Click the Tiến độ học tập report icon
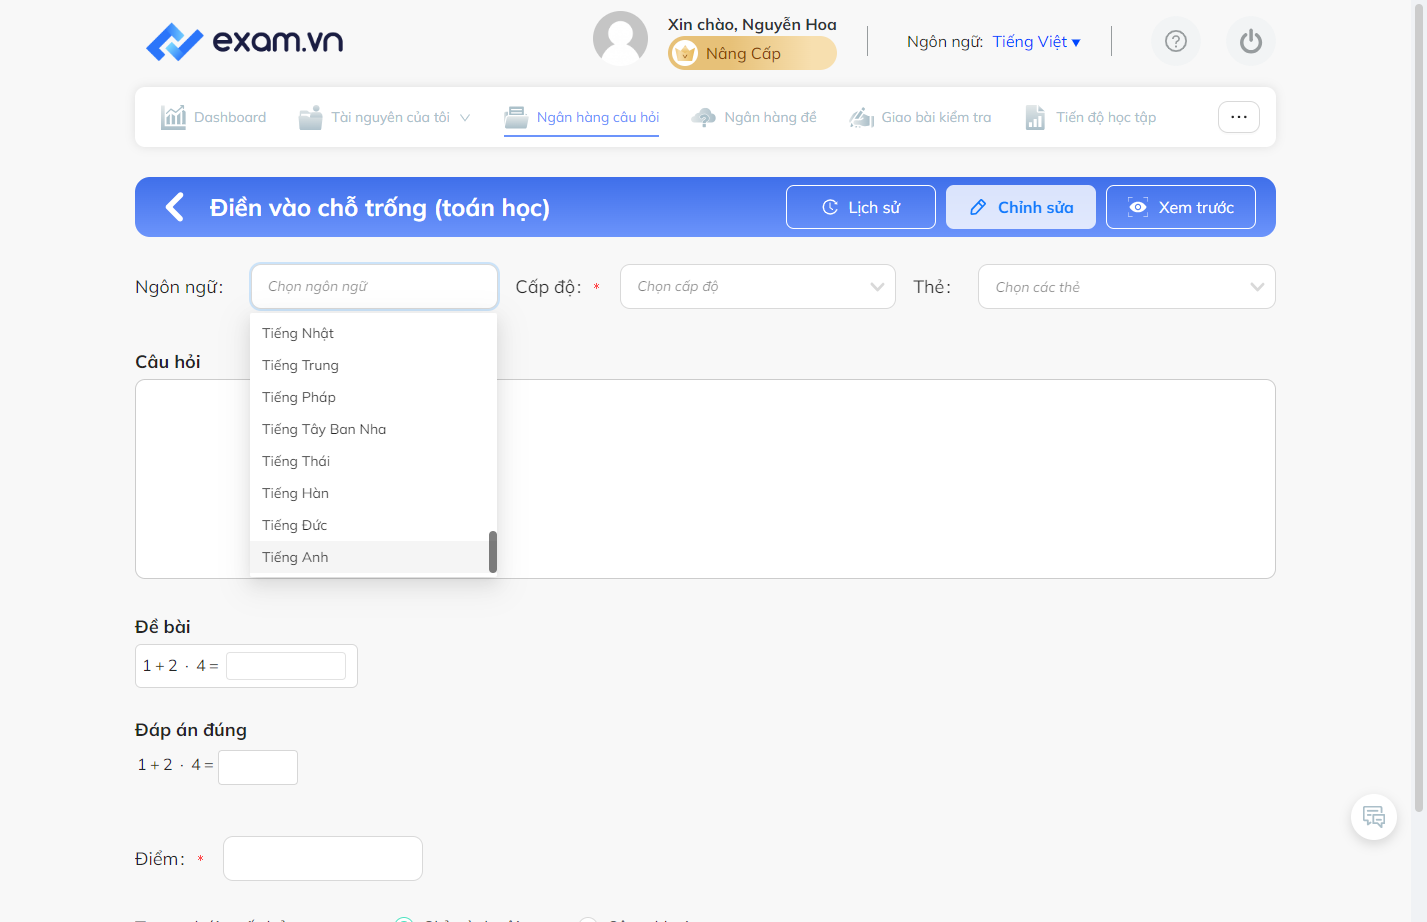Image resolution: width=1427 pixels, height=922 pixels. 1035,118
